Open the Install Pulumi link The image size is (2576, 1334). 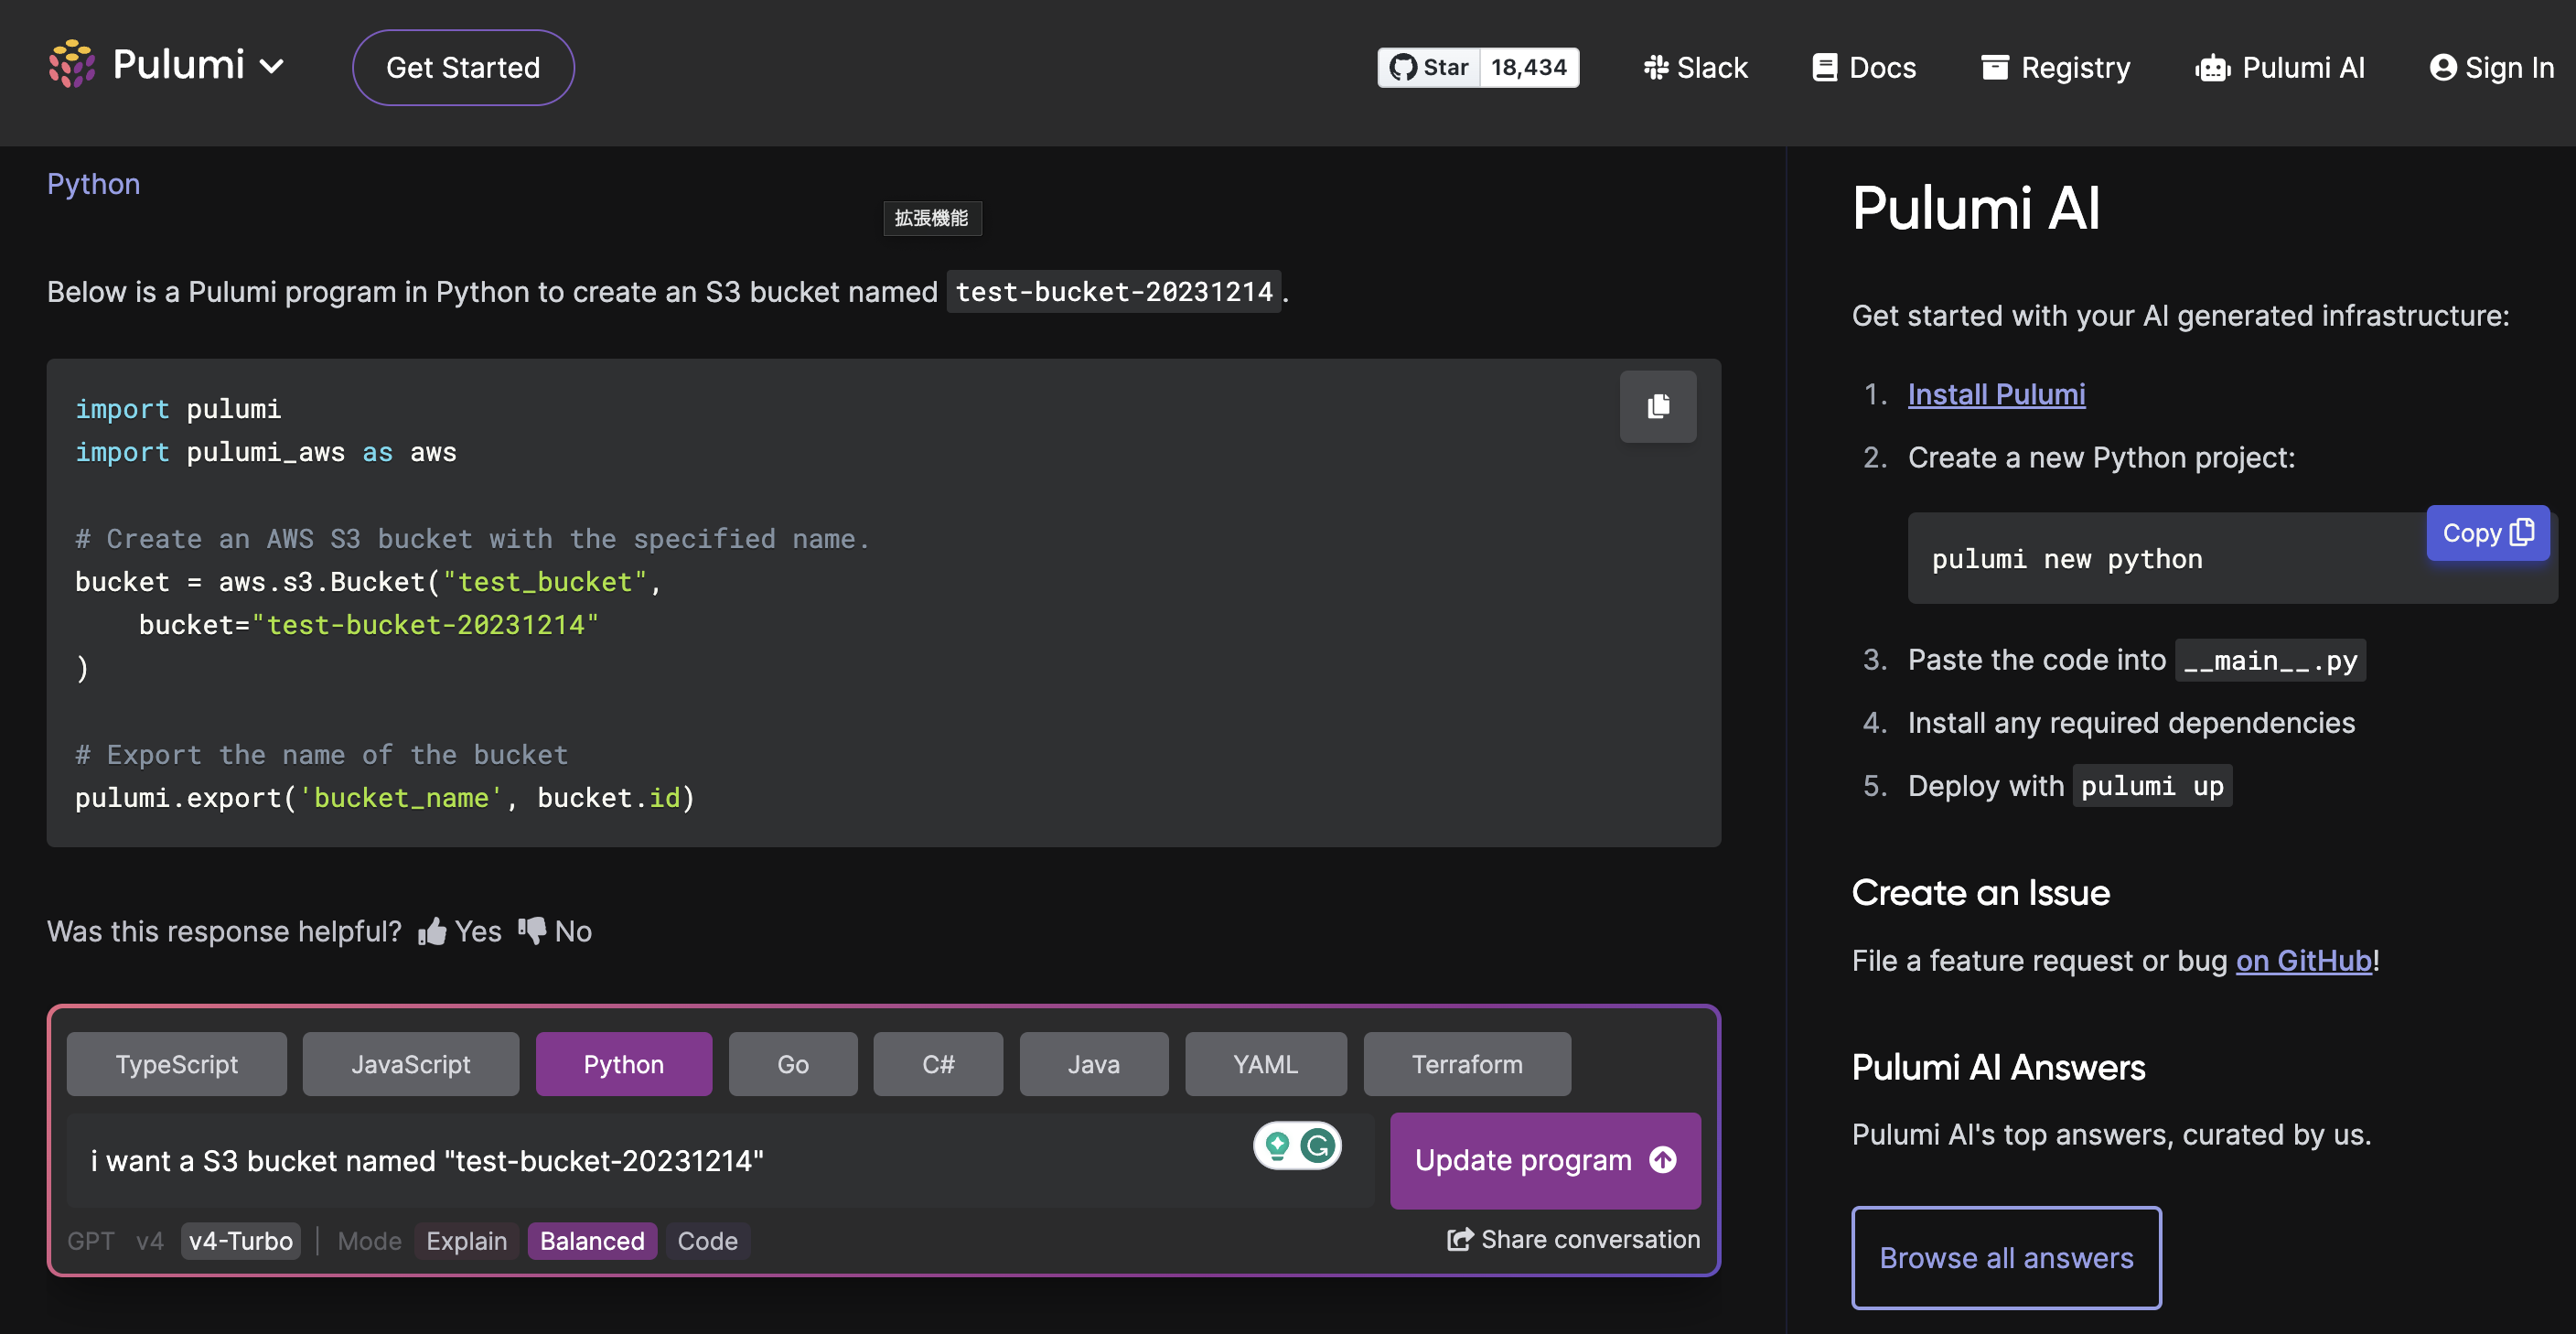tap(1997, 394)
